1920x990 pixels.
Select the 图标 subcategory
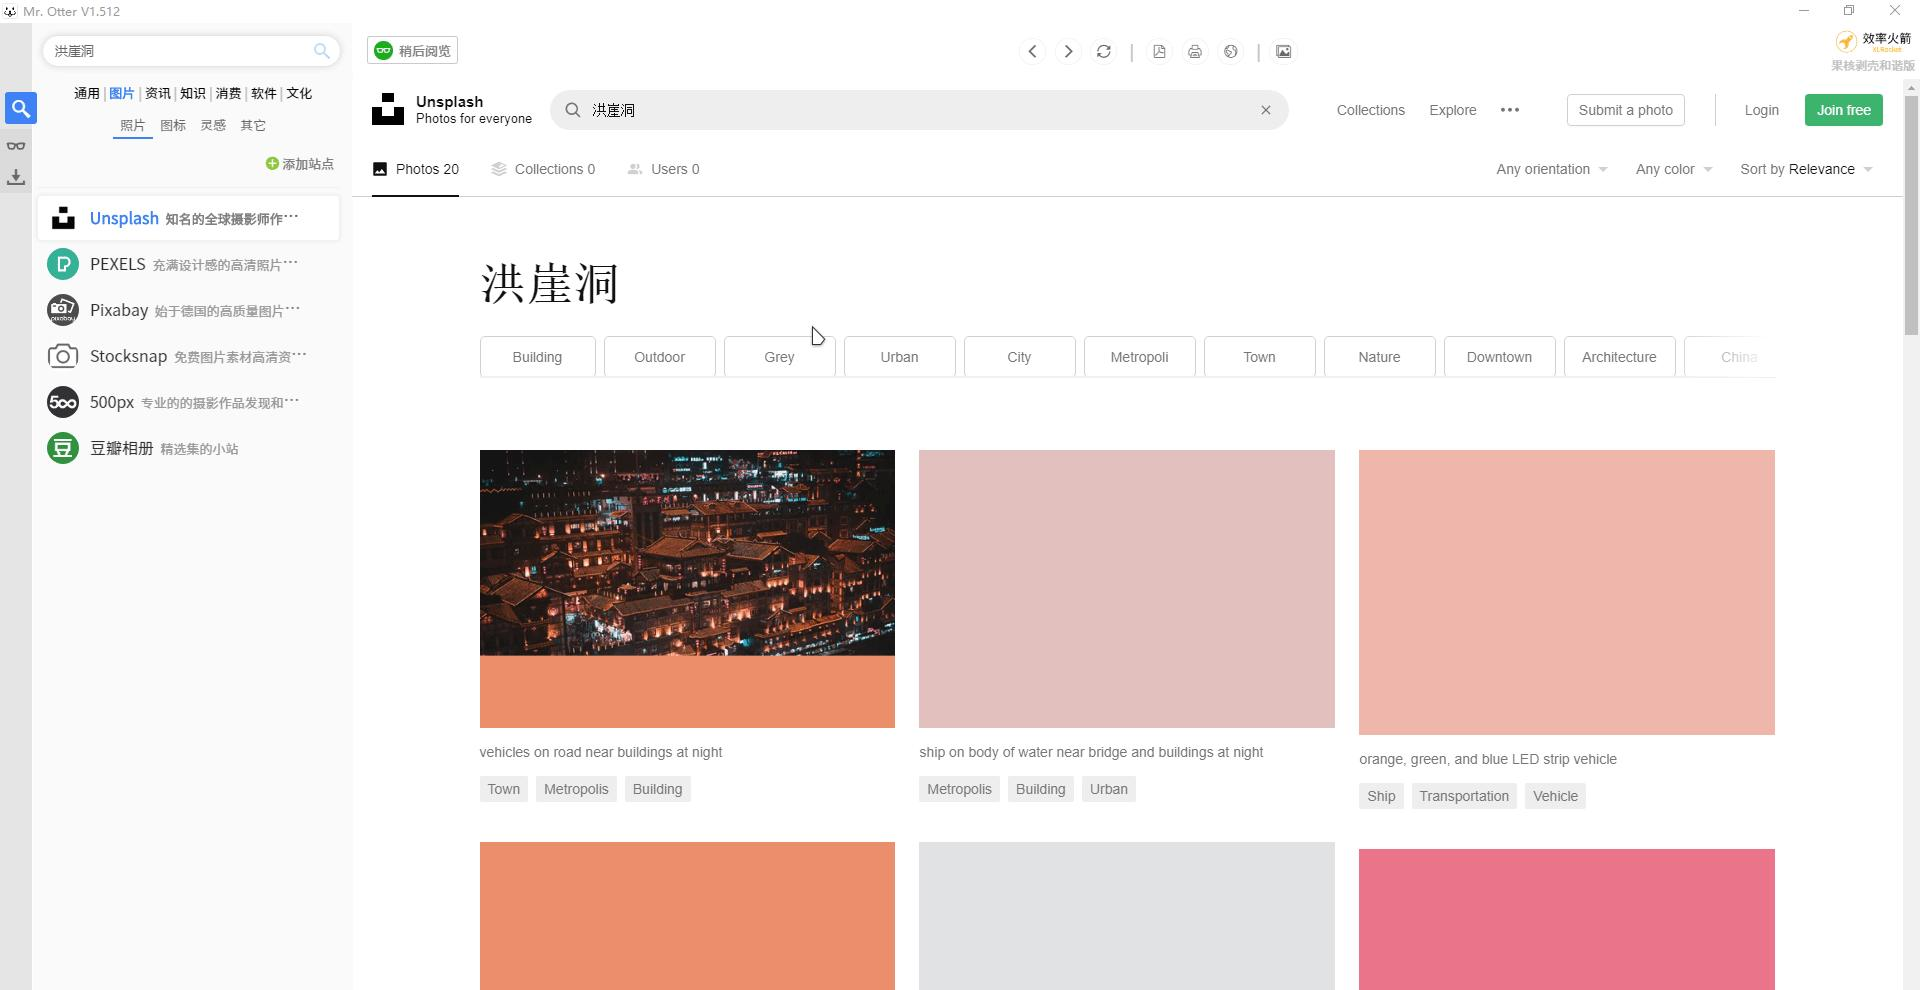173,125
